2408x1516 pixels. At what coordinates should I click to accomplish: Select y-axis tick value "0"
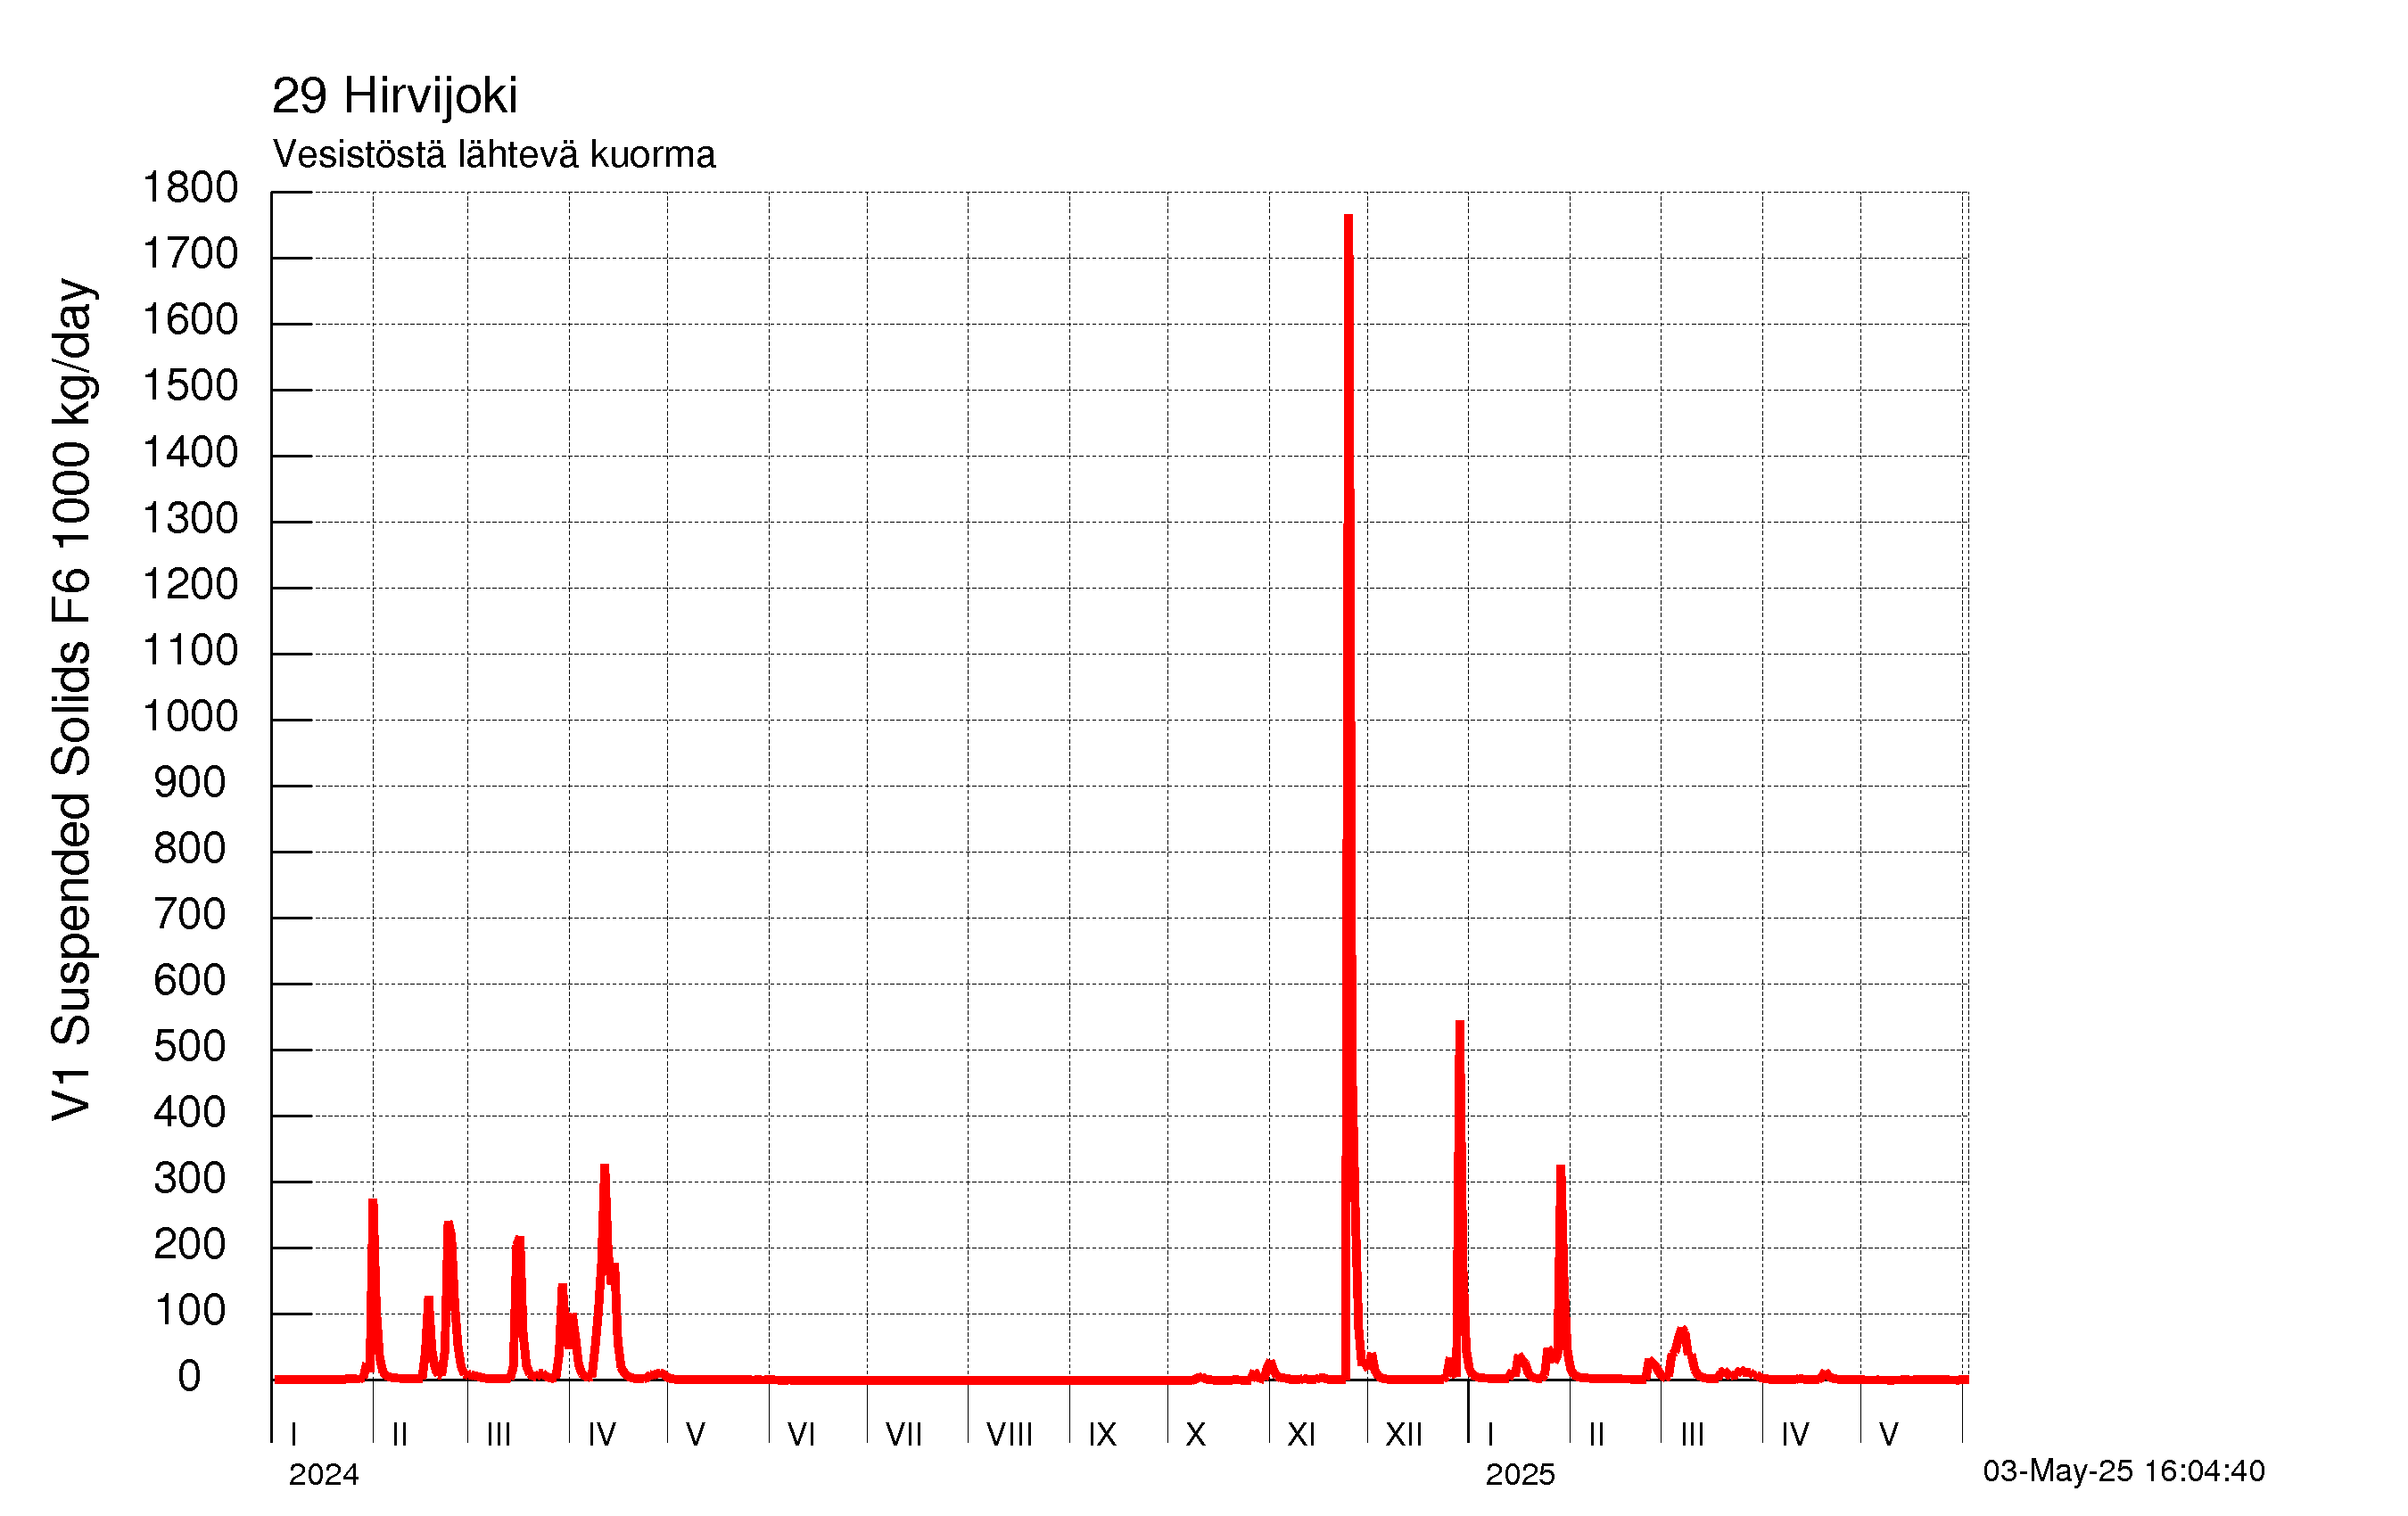tap(189, 1377)
